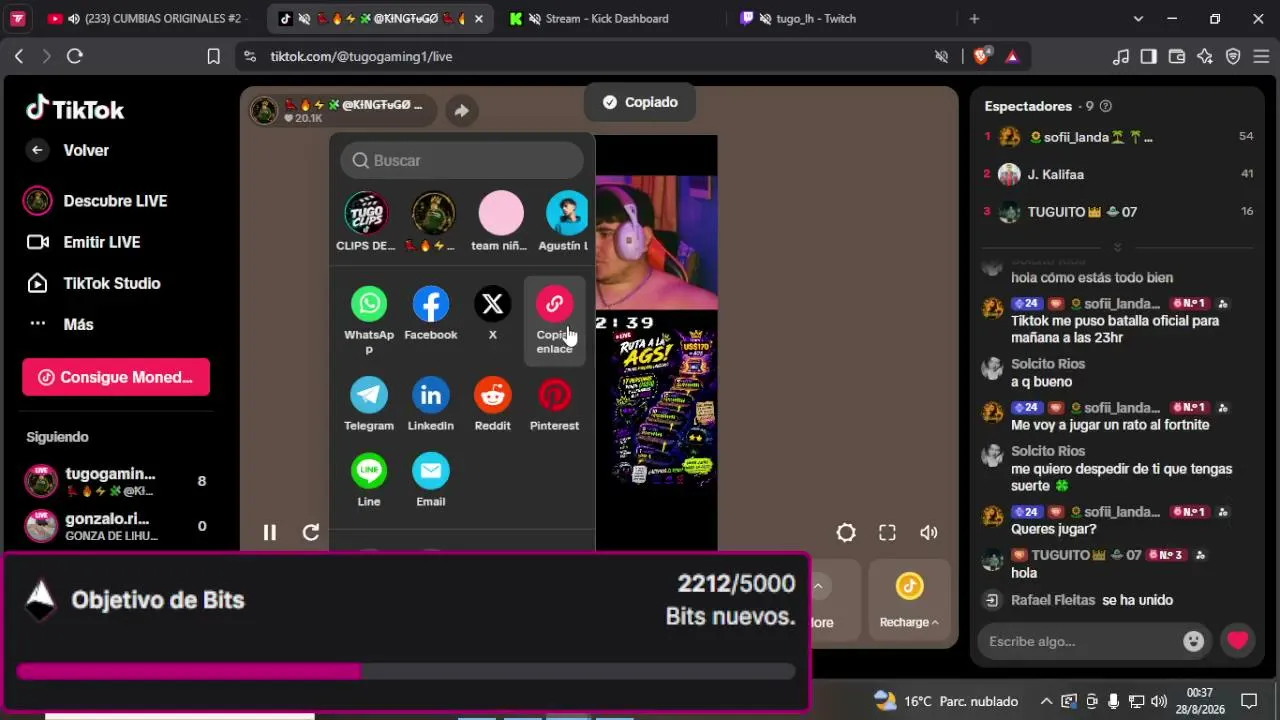Open the streamer profile chip @KINGTUGO
Viewport: 1280px width, 720px height.
tap(343, 110)
